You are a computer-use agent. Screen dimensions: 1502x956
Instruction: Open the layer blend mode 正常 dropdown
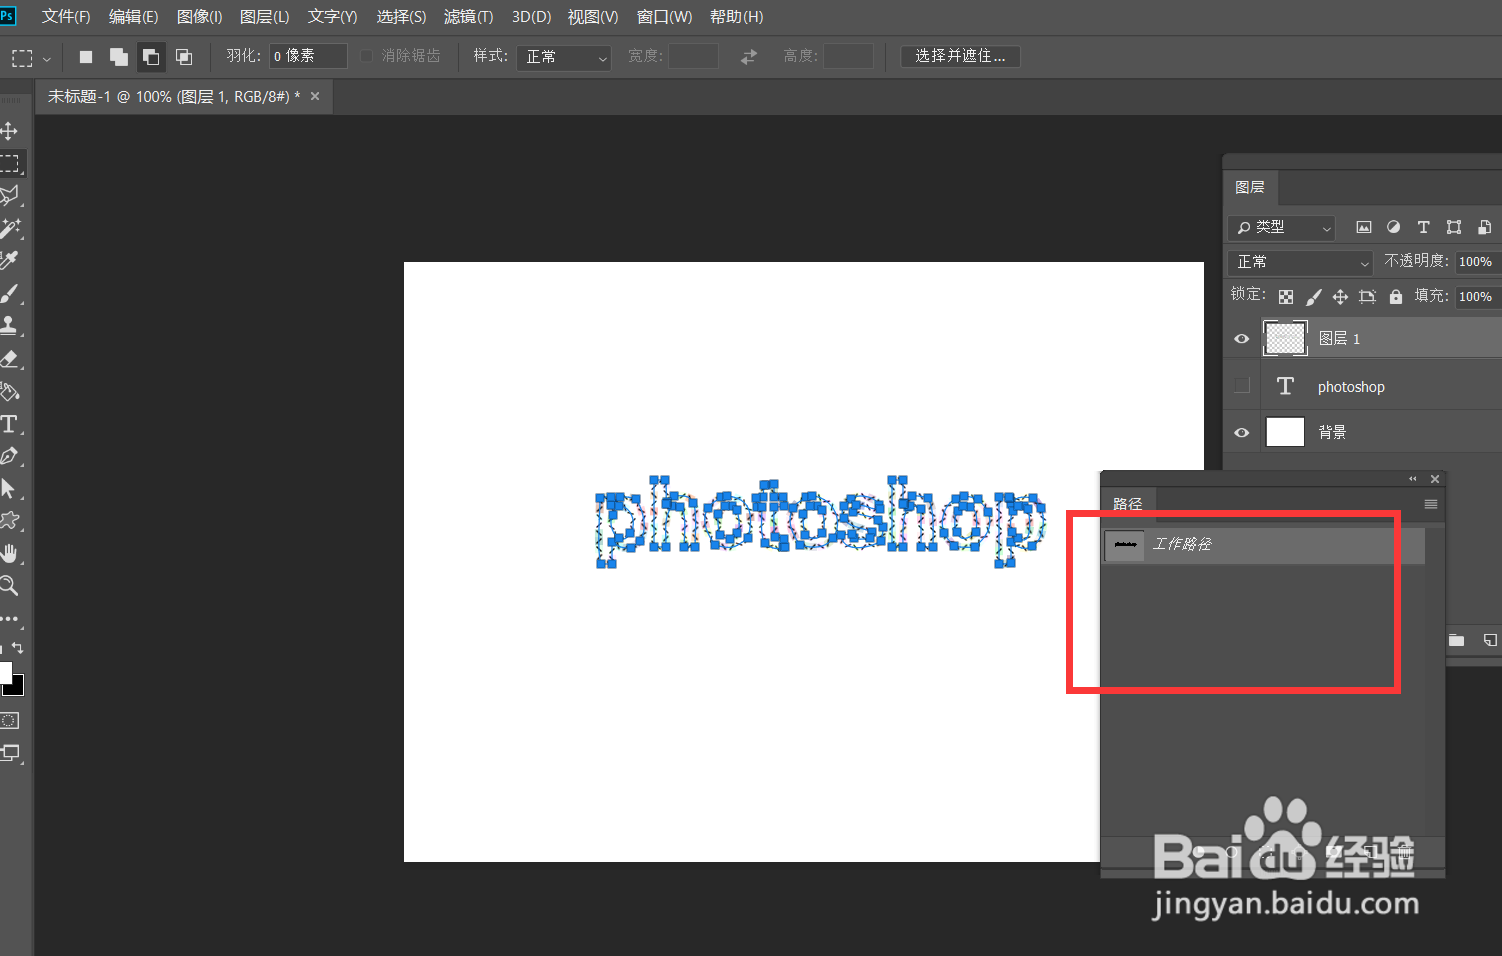pos(1300,262)
